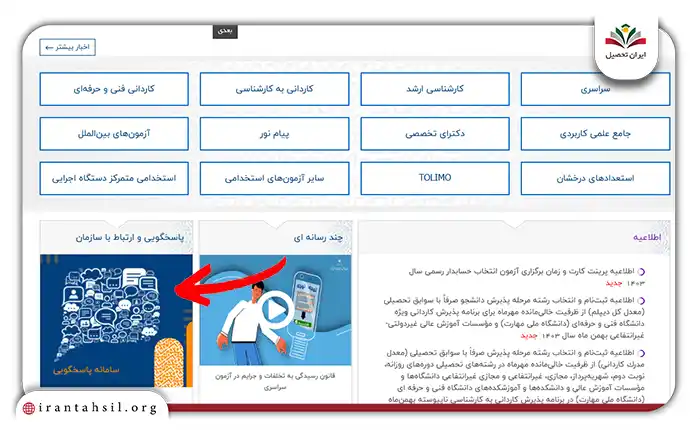This screenshot has height=430, width=700.
Task: Open video caption قانون رسیدگی به تخلفات
Action: tap(275, 381)
